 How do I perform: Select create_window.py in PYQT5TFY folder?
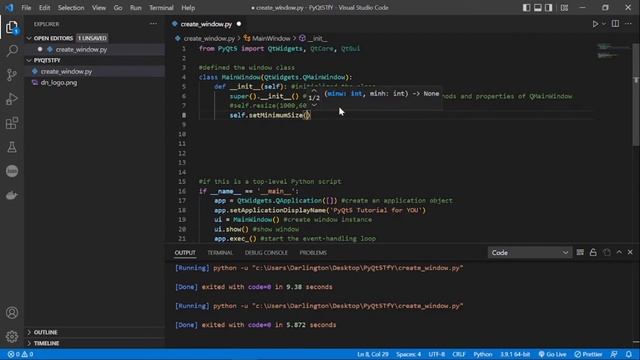click(66, 71)
